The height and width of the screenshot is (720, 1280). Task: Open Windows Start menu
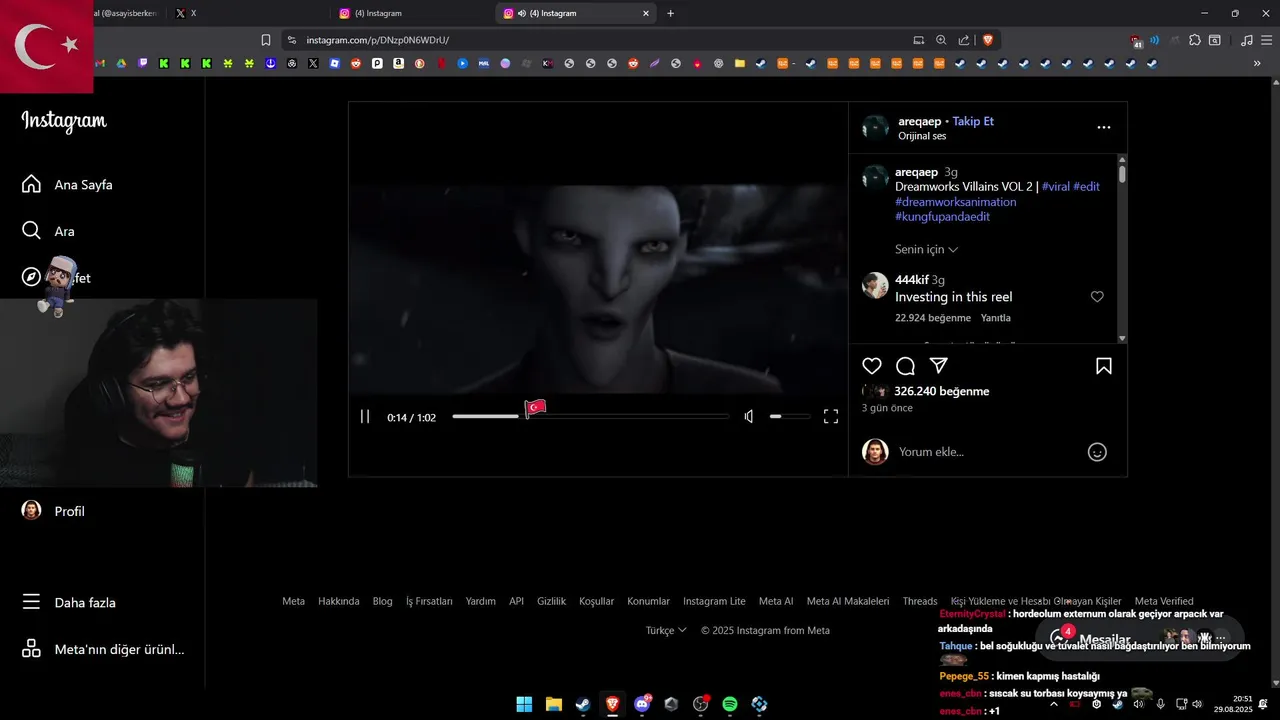[x=524, y=704]
